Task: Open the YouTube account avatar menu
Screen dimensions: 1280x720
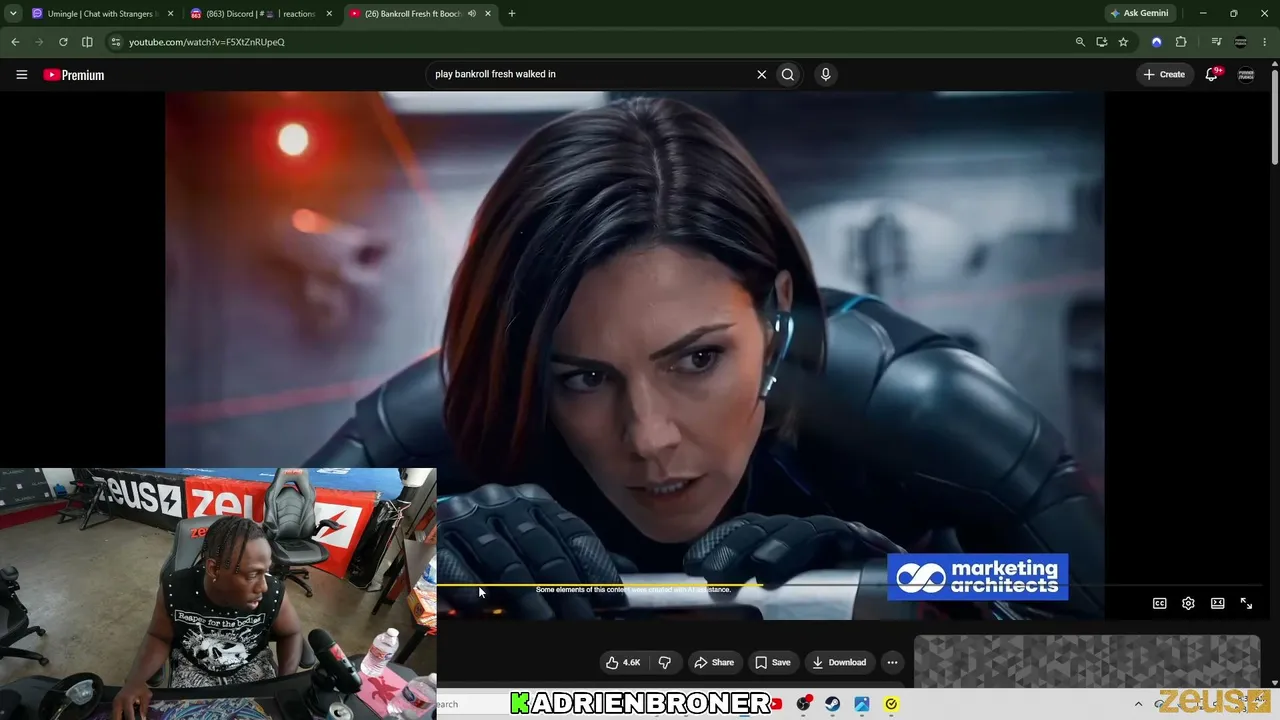Action: (x=1246, y=74)
